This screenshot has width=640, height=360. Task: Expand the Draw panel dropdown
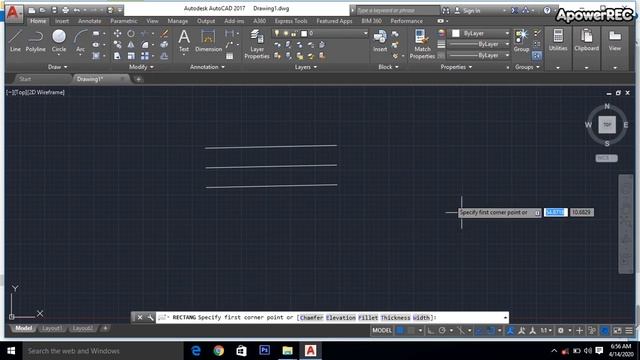(58, 67)
